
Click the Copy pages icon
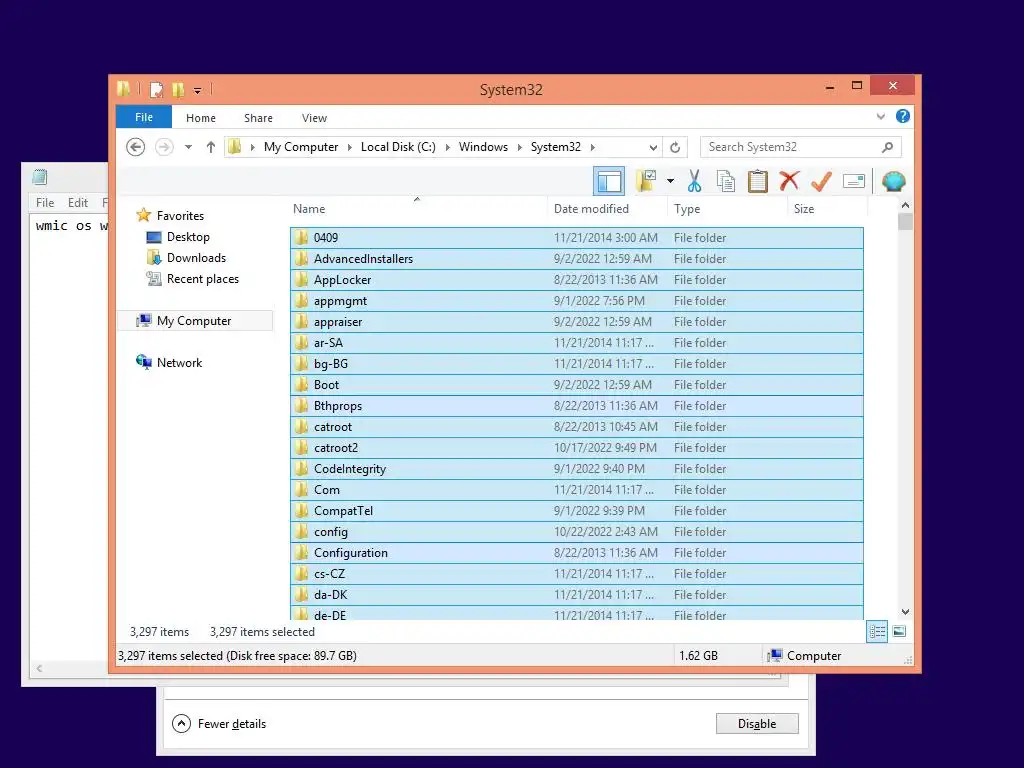click(726, 181)
